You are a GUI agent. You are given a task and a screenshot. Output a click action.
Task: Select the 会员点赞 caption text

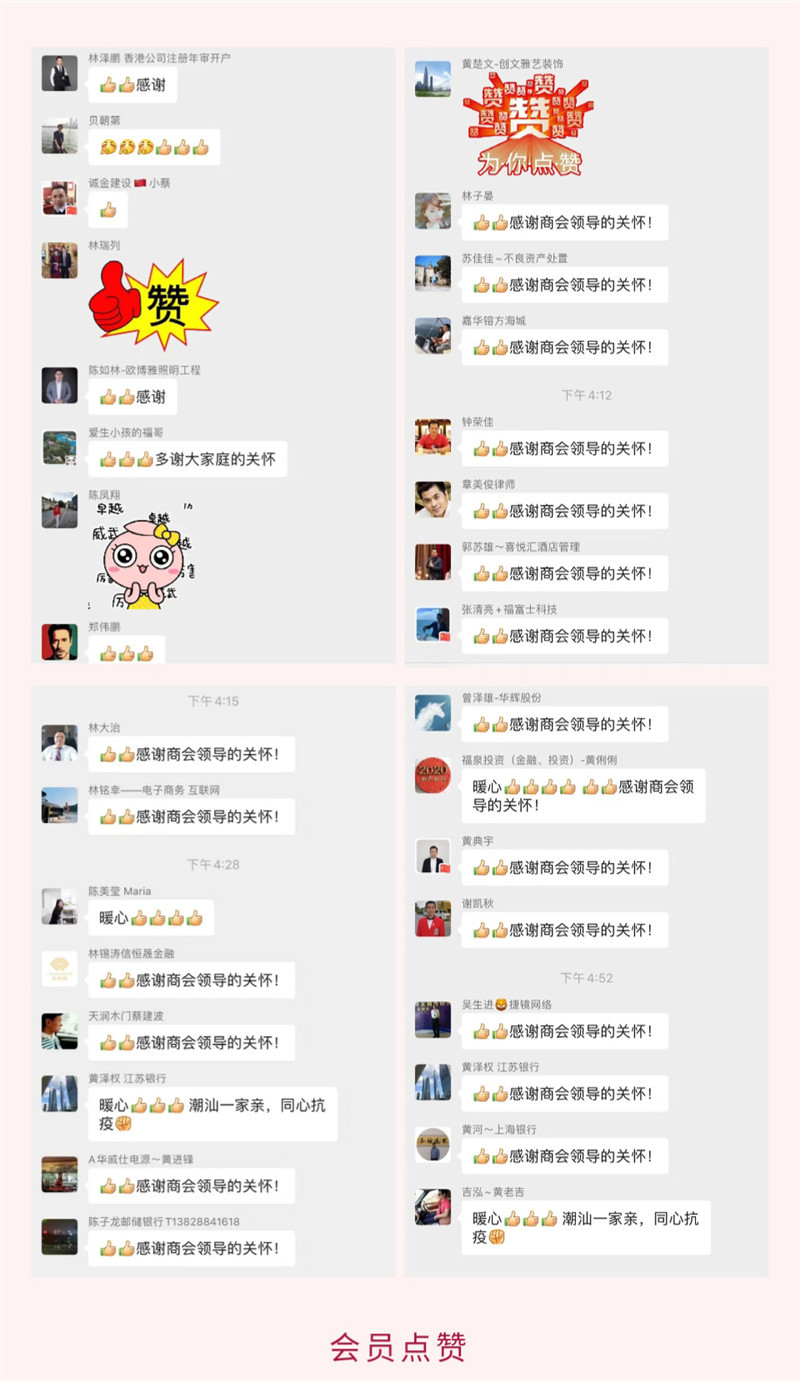[x=399, y=1346]
